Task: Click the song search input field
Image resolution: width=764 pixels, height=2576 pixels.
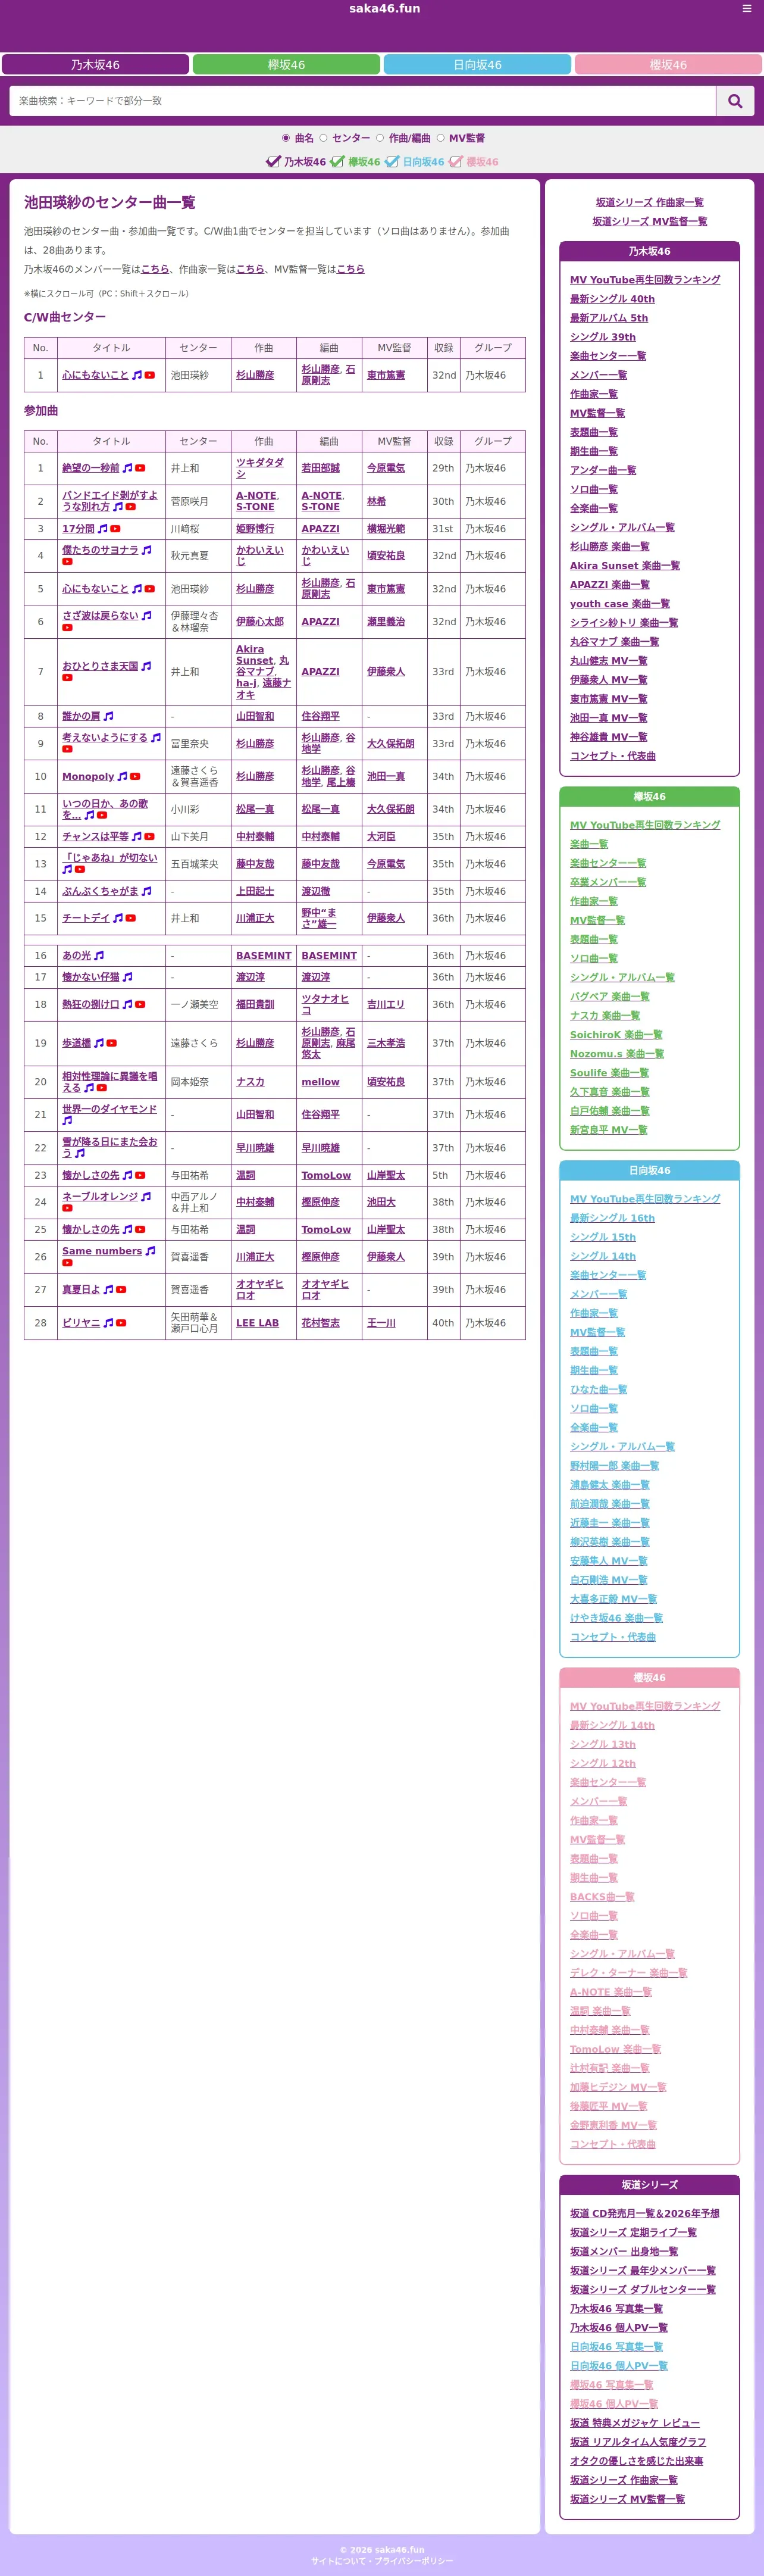Action: (362, 101)
